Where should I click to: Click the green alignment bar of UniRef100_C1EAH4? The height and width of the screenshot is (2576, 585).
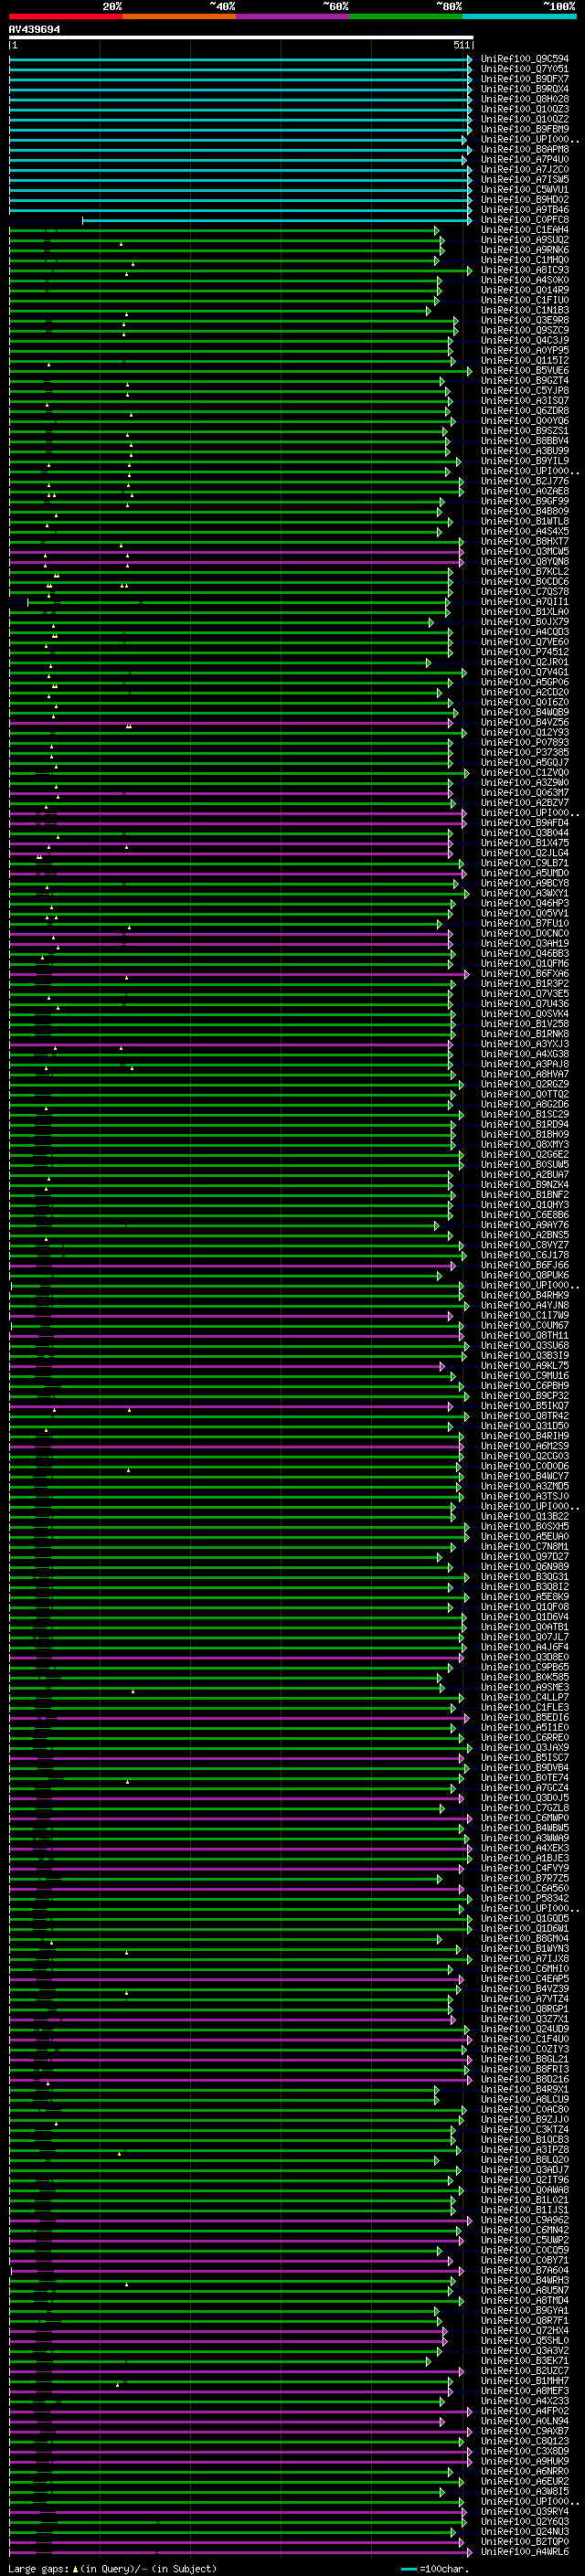(224, 230)
